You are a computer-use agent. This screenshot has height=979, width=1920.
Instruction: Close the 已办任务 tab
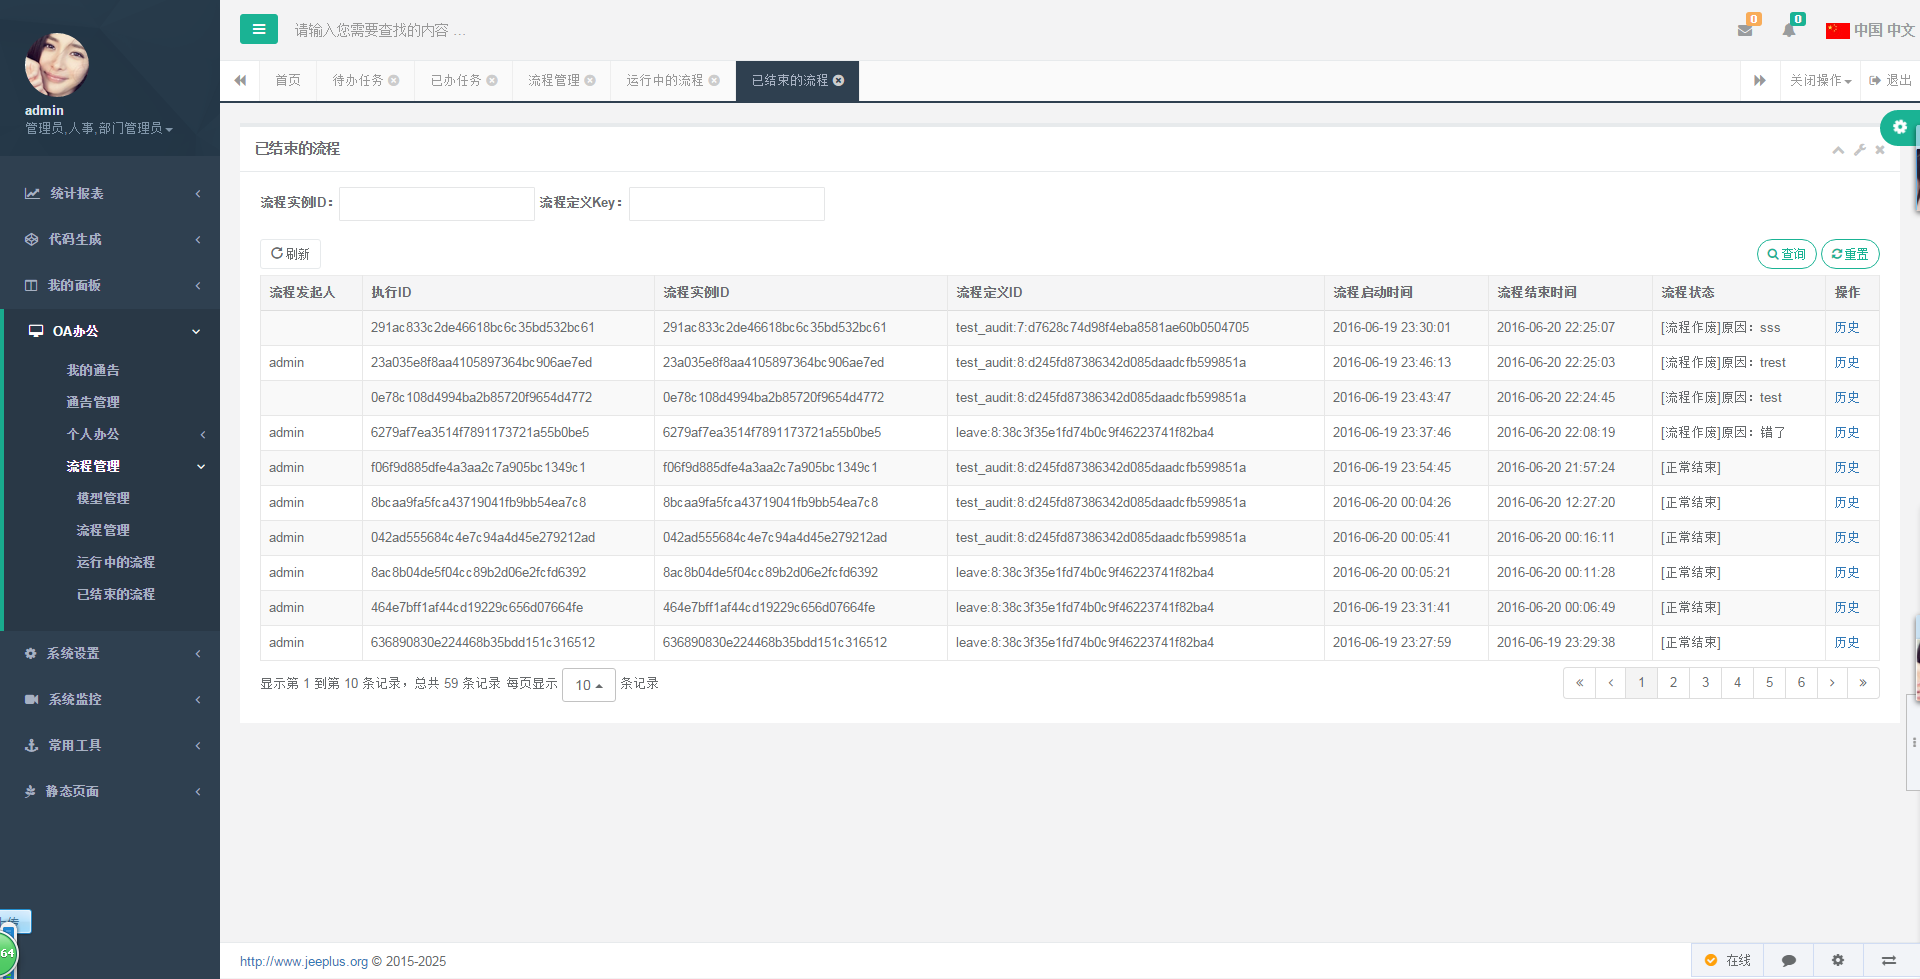click(x=492, y=81)
